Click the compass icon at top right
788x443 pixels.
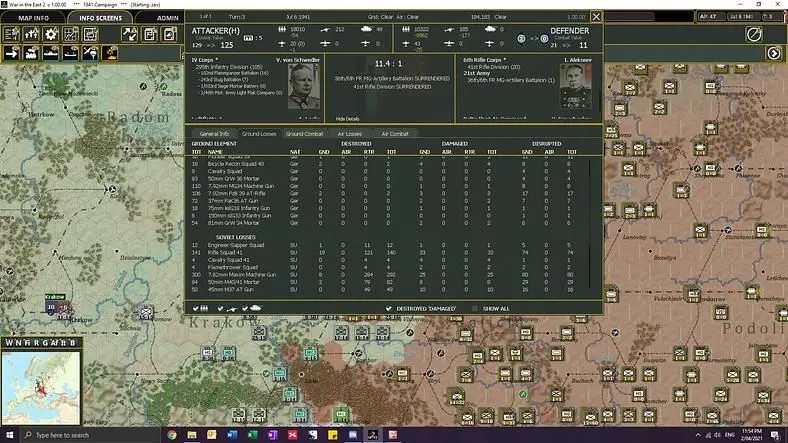point(754,34)
